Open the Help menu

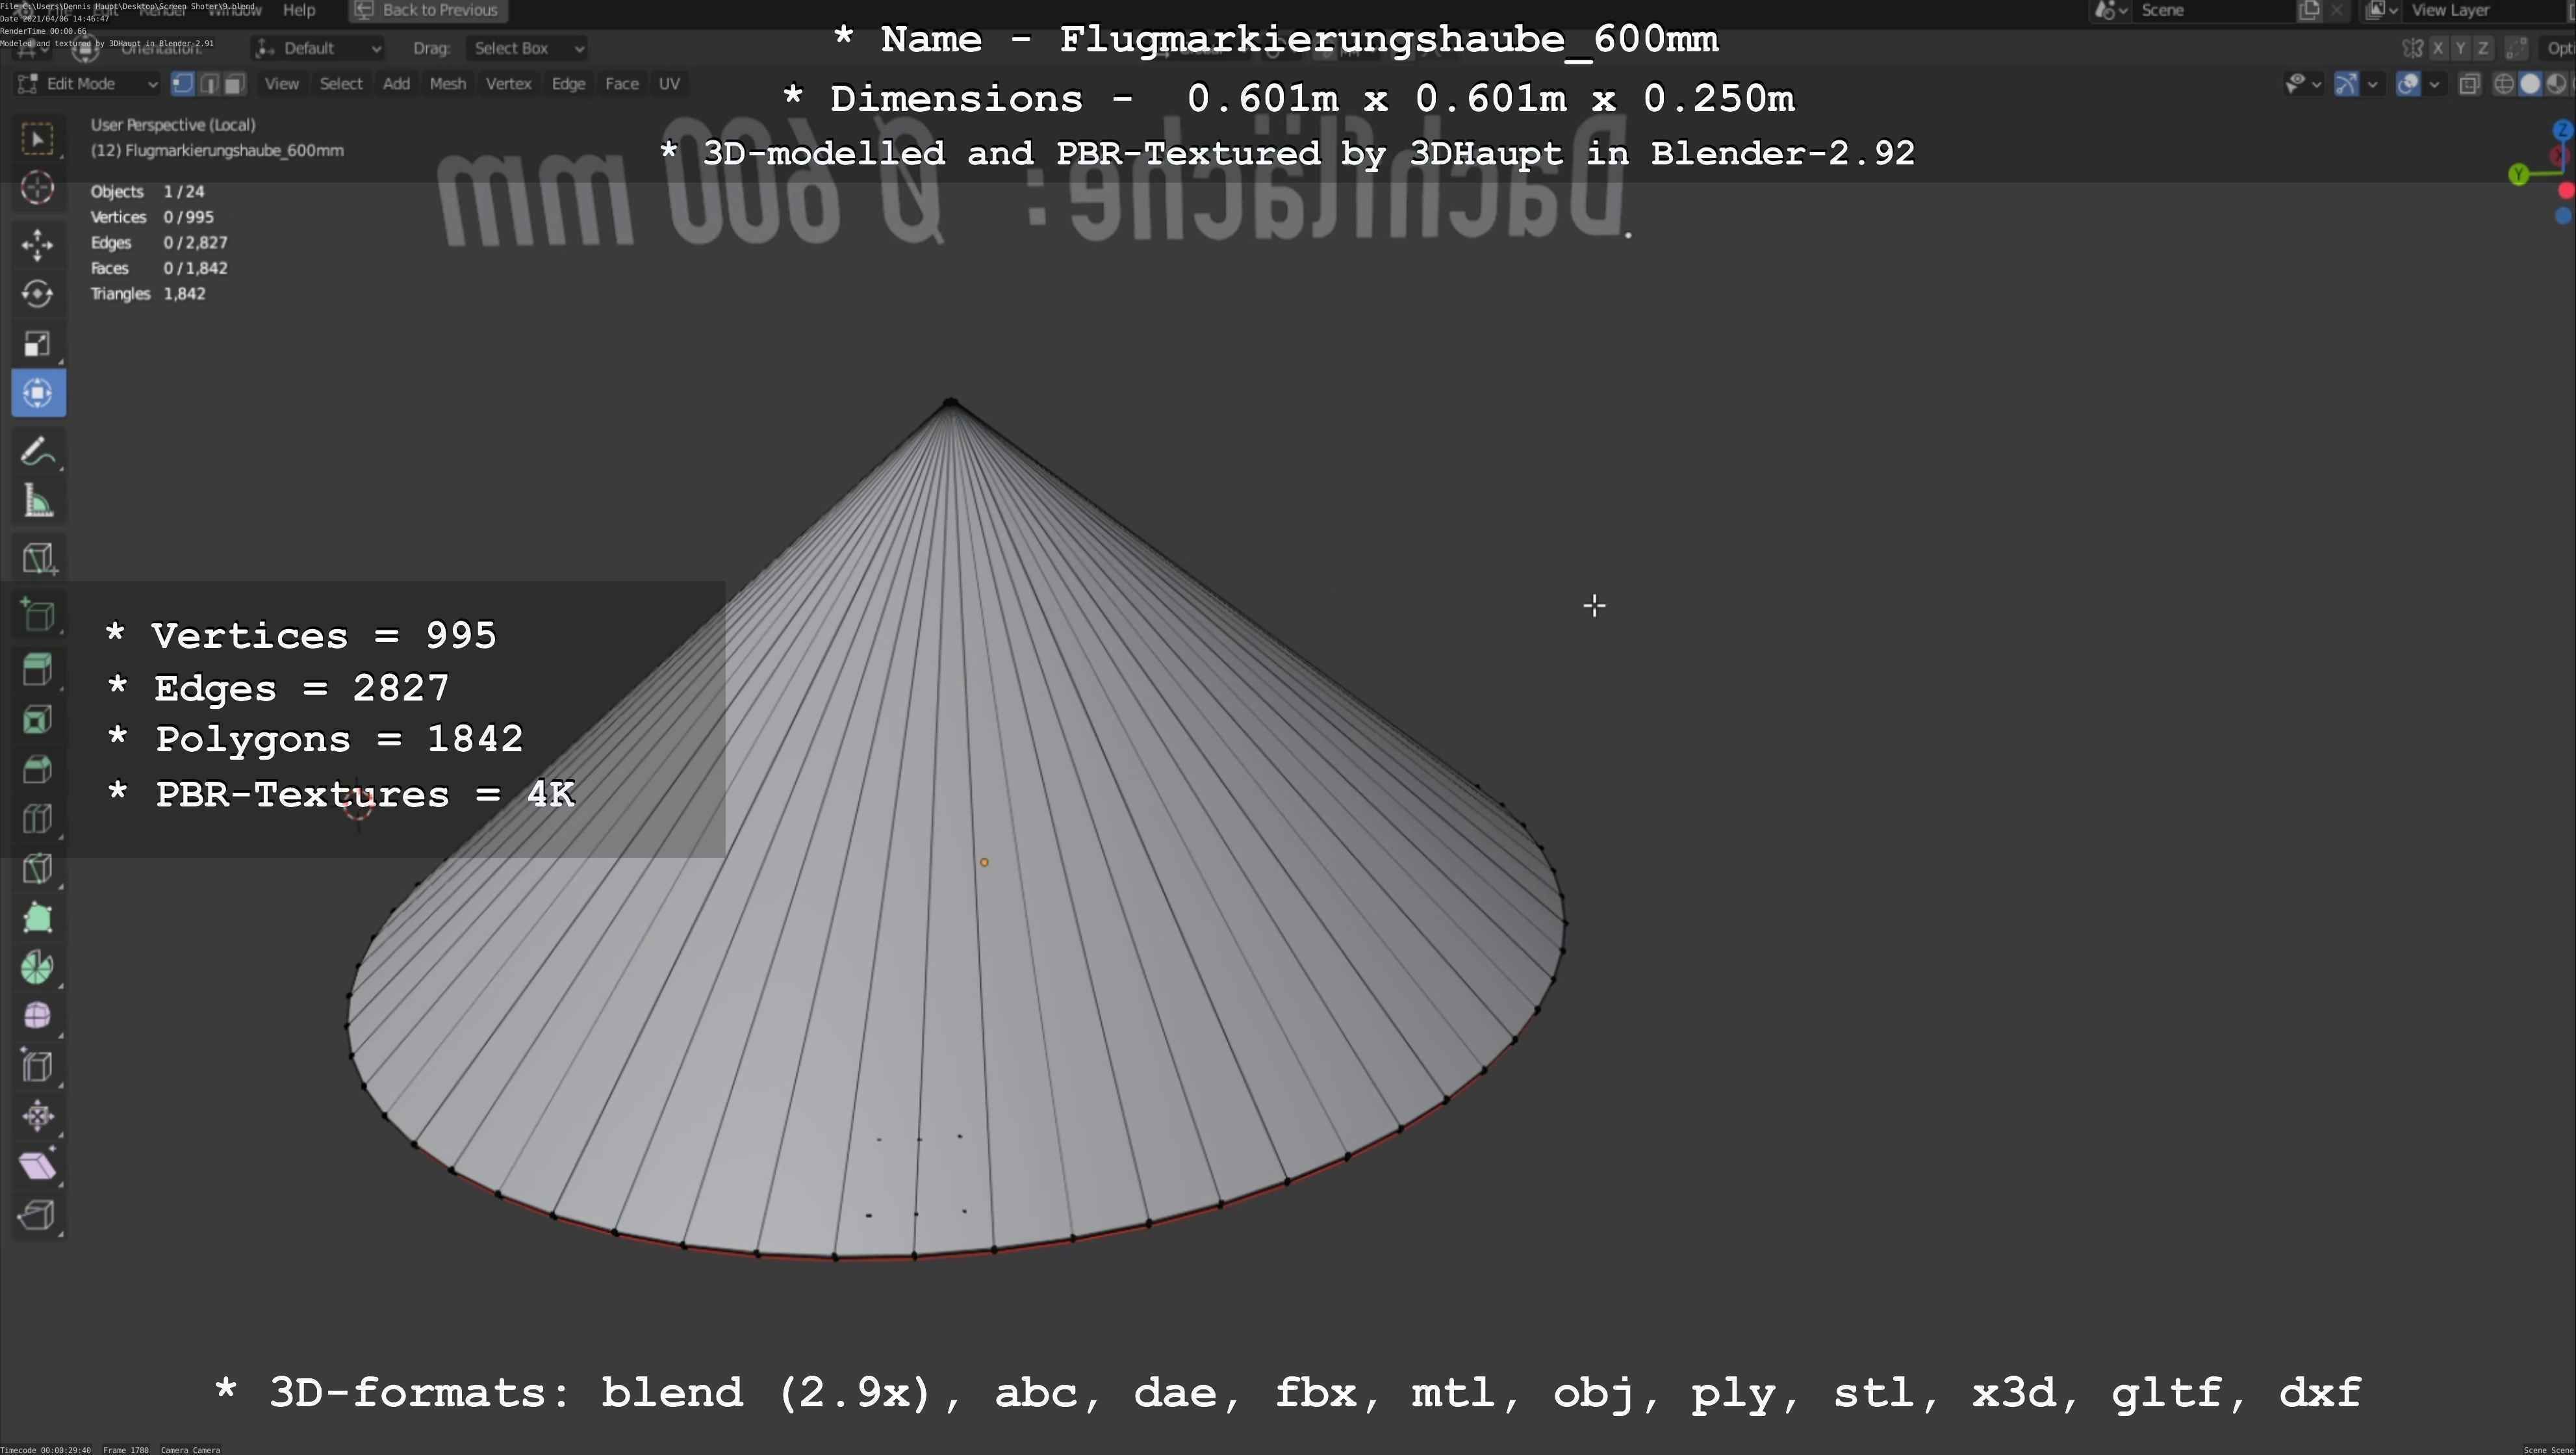coord(299,10)
